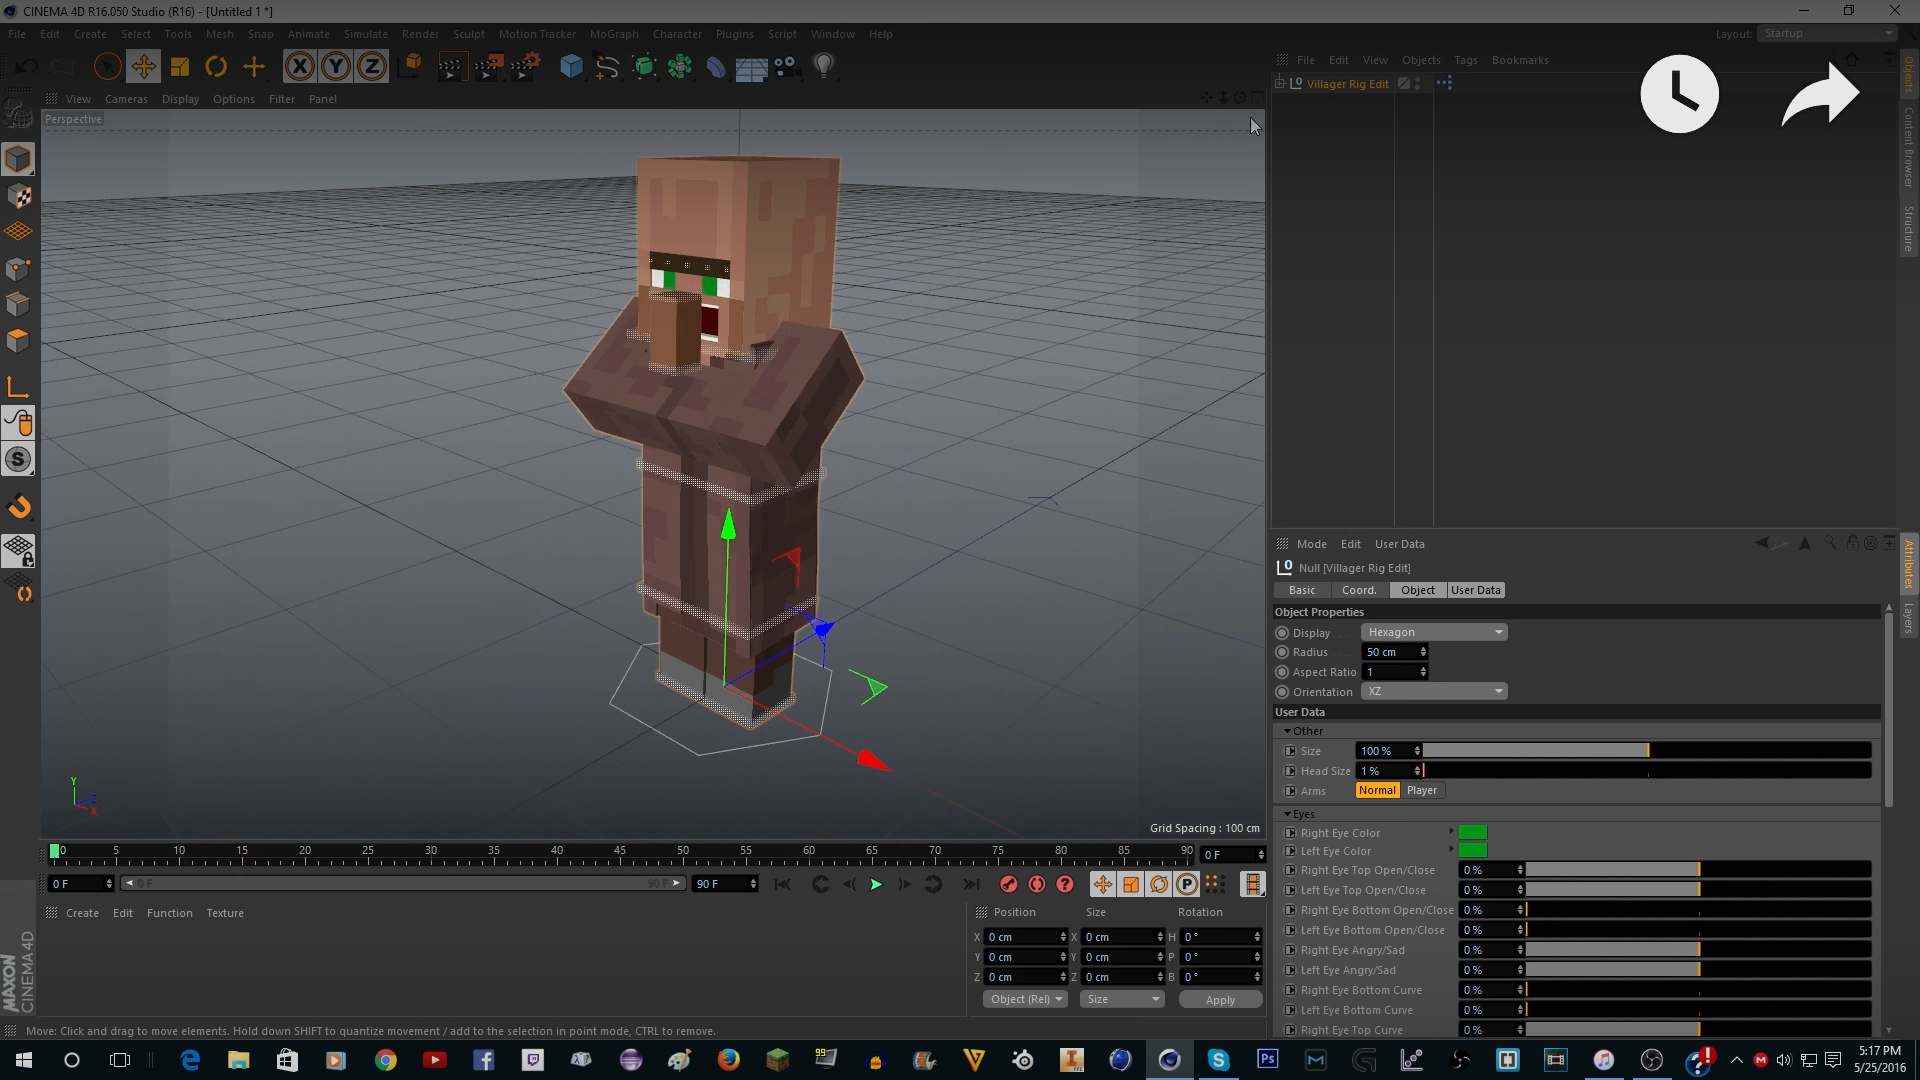The width and height of the screenshot is (1920, 1080).
Task: Toggle Autokeying red button
Action: [x=1037, y=884]
